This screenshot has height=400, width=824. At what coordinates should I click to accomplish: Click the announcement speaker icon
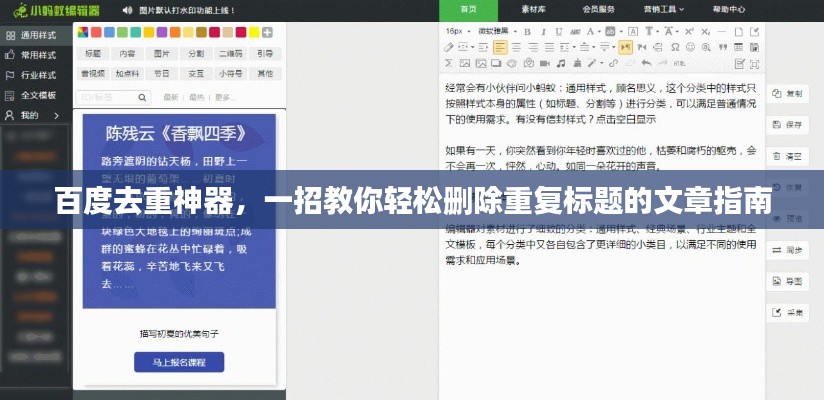[x=128, y=10]
